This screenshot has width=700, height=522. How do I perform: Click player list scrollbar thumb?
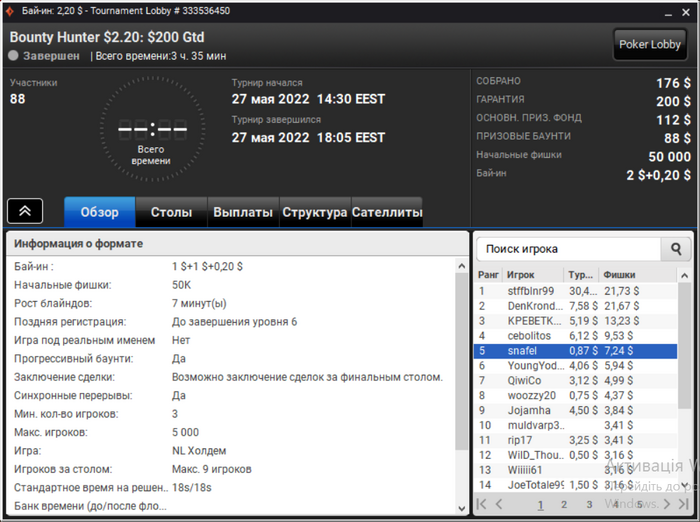click(684, 346)
